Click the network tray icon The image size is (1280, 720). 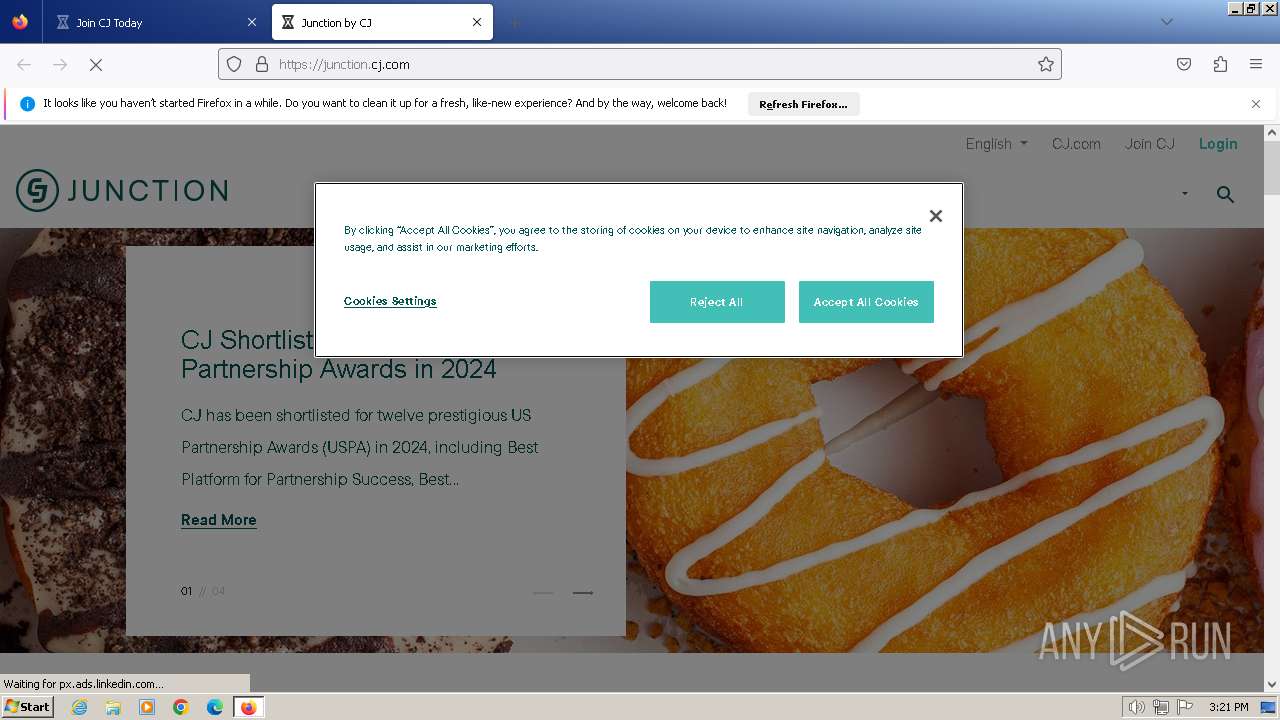click(x=1160, y=707)
